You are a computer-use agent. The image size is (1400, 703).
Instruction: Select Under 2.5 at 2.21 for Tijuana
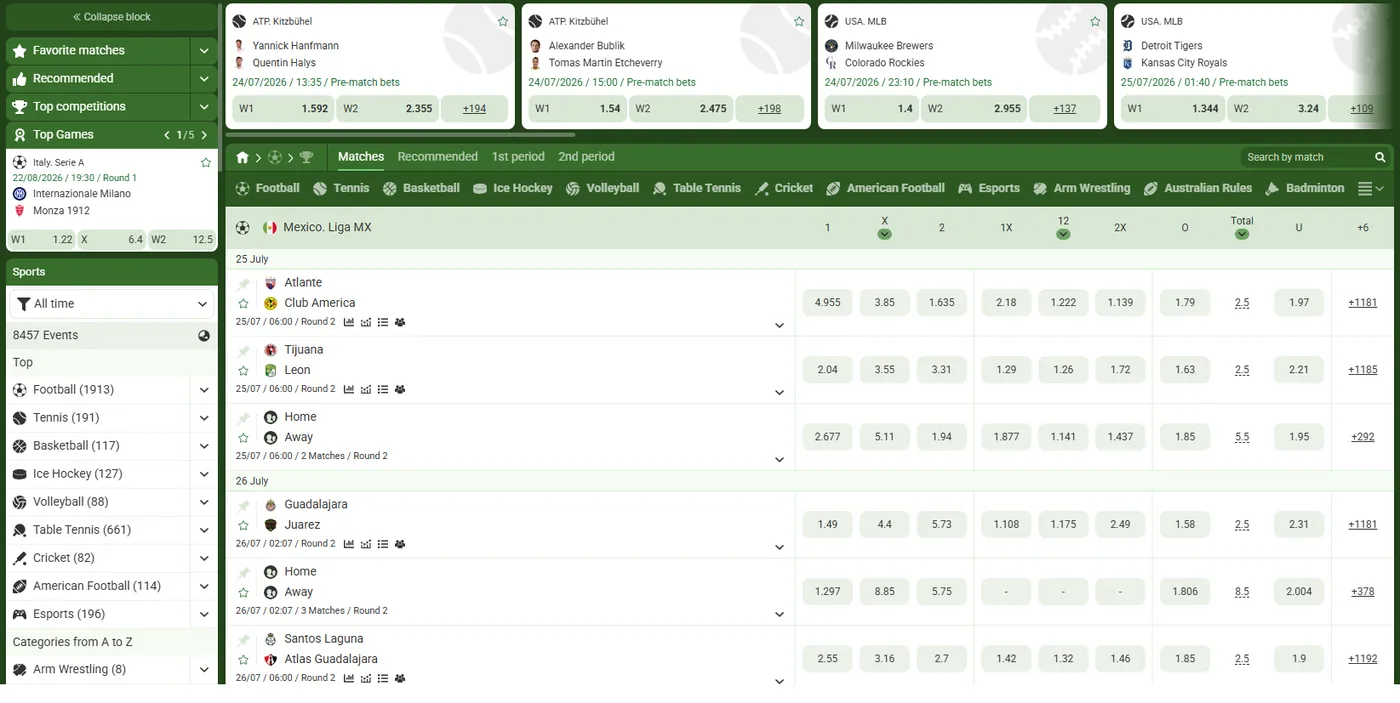coord(1299,370)
